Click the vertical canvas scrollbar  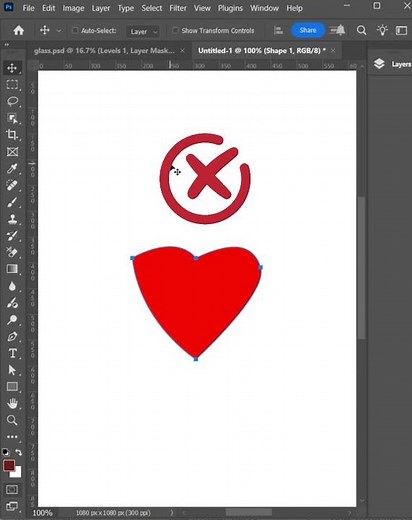[362, 268]
